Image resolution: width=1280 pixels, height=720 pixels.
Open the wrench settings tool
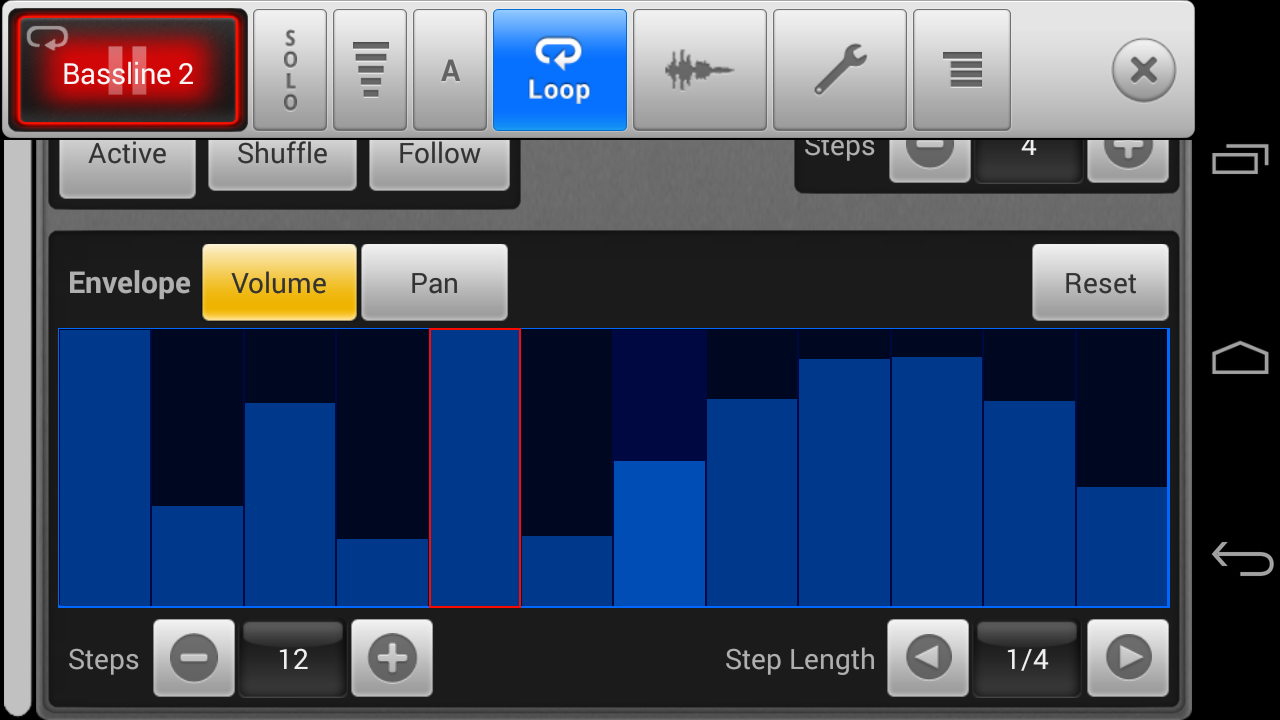839,70
